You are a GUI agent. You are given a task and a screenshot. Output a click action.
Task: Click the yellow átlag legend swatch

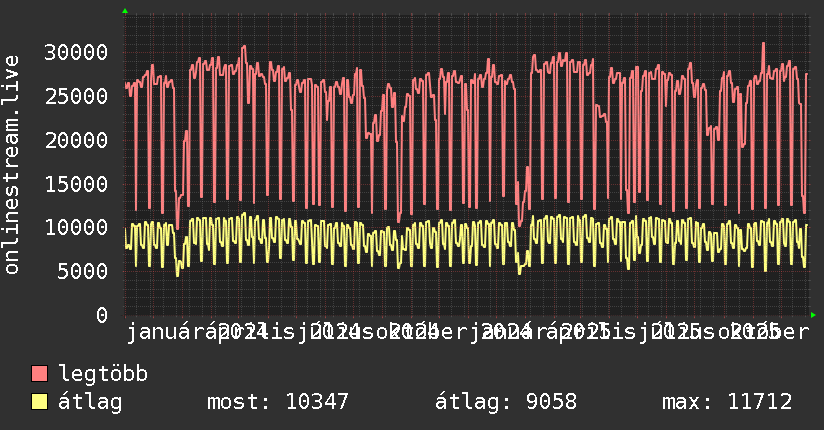point(39,402)
